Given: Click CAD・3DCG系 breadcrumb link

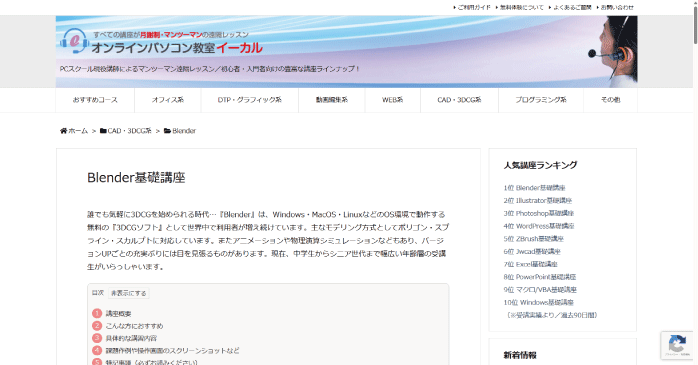Looking at the screenshot, I should point(130,131).
